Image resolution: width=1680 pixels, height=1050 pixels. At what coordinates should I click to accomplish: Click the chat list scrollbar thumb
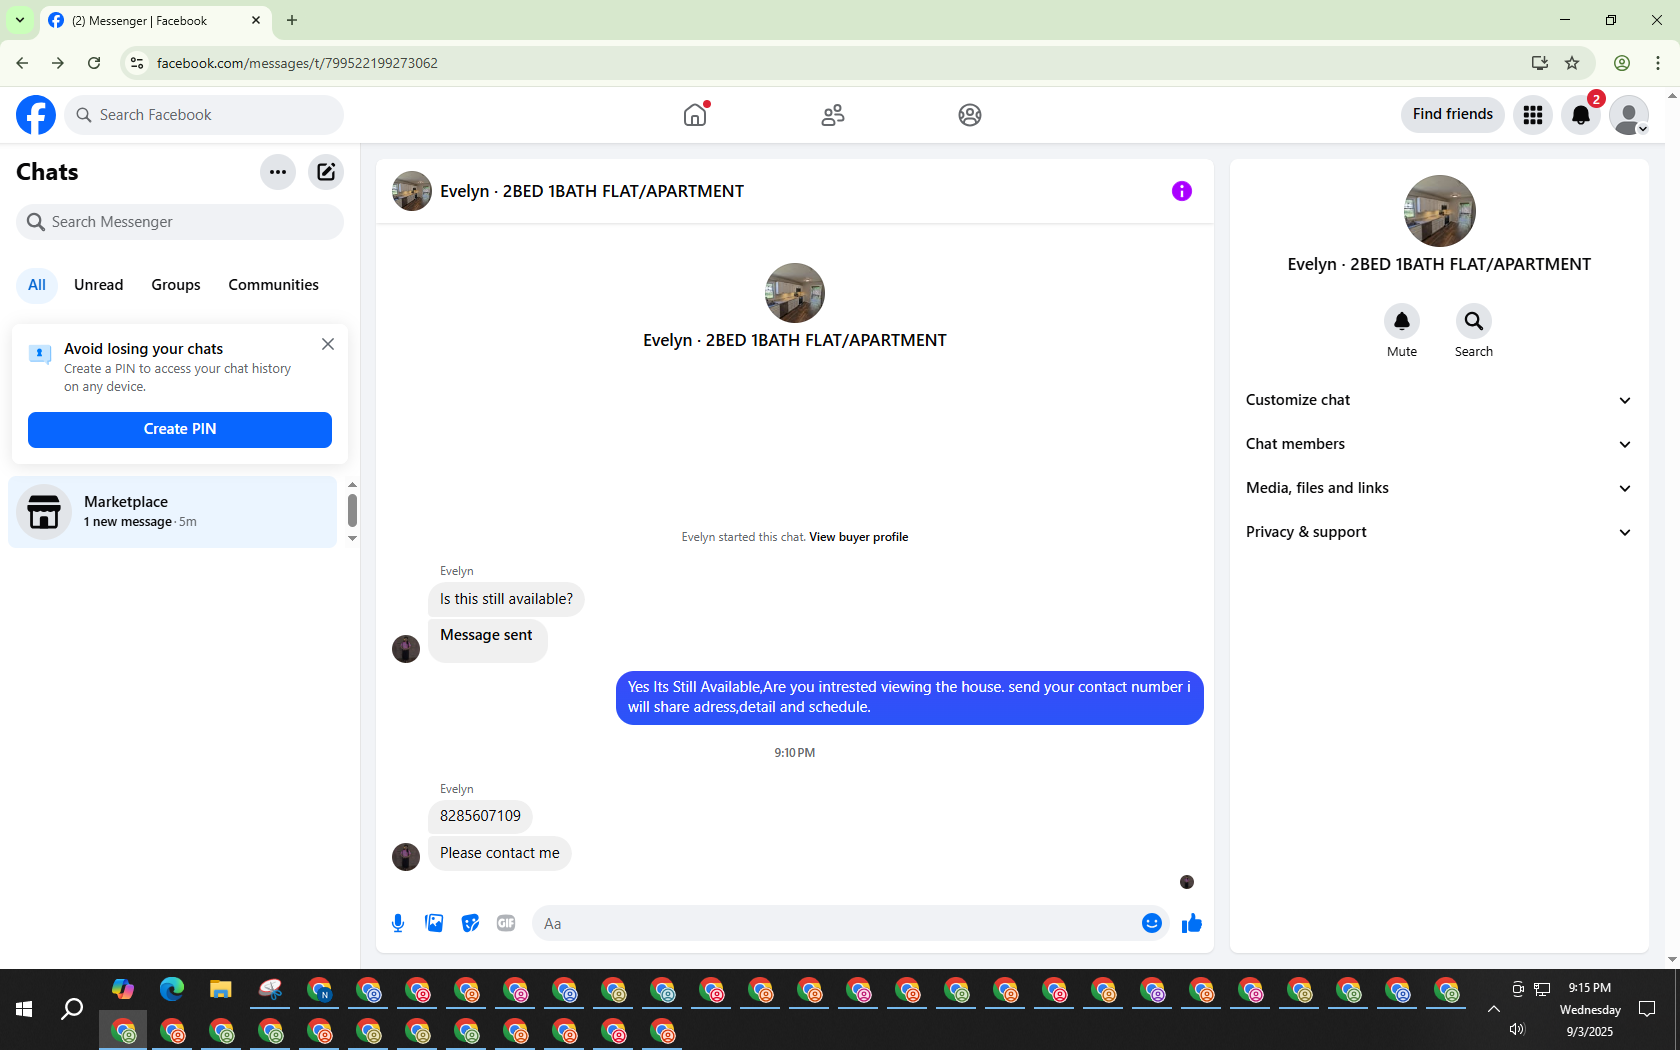tap(352, 510)
